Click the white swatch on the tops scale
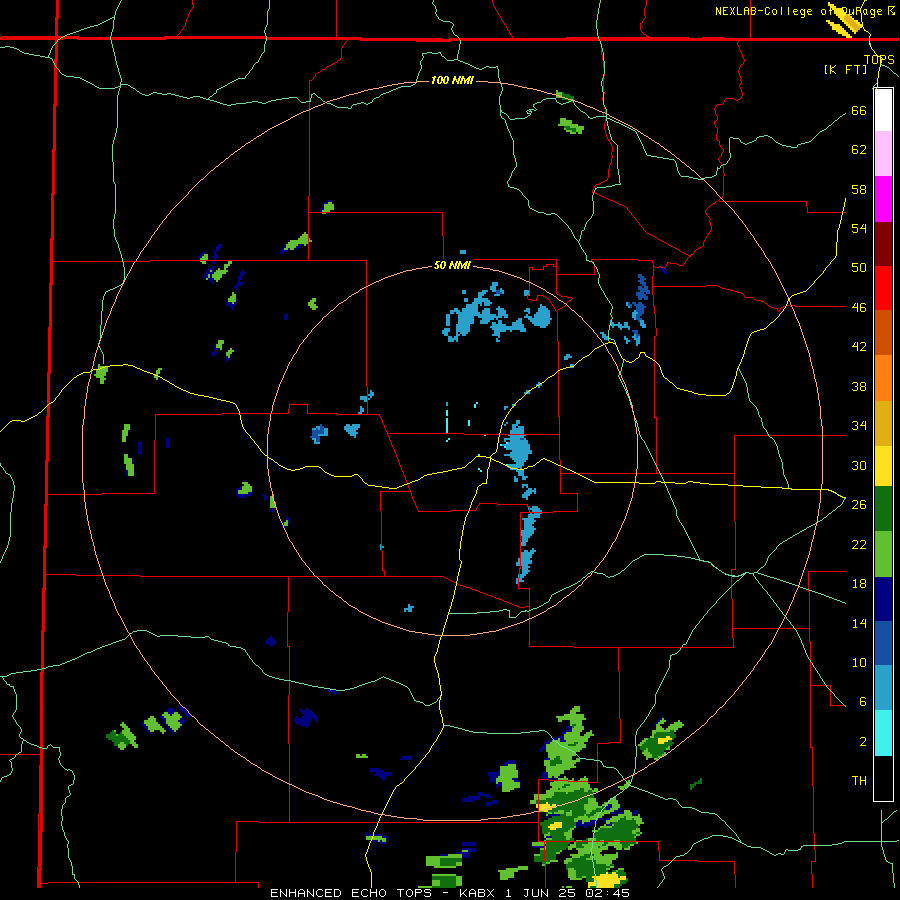The image size is (900, 900). (883, 110)
